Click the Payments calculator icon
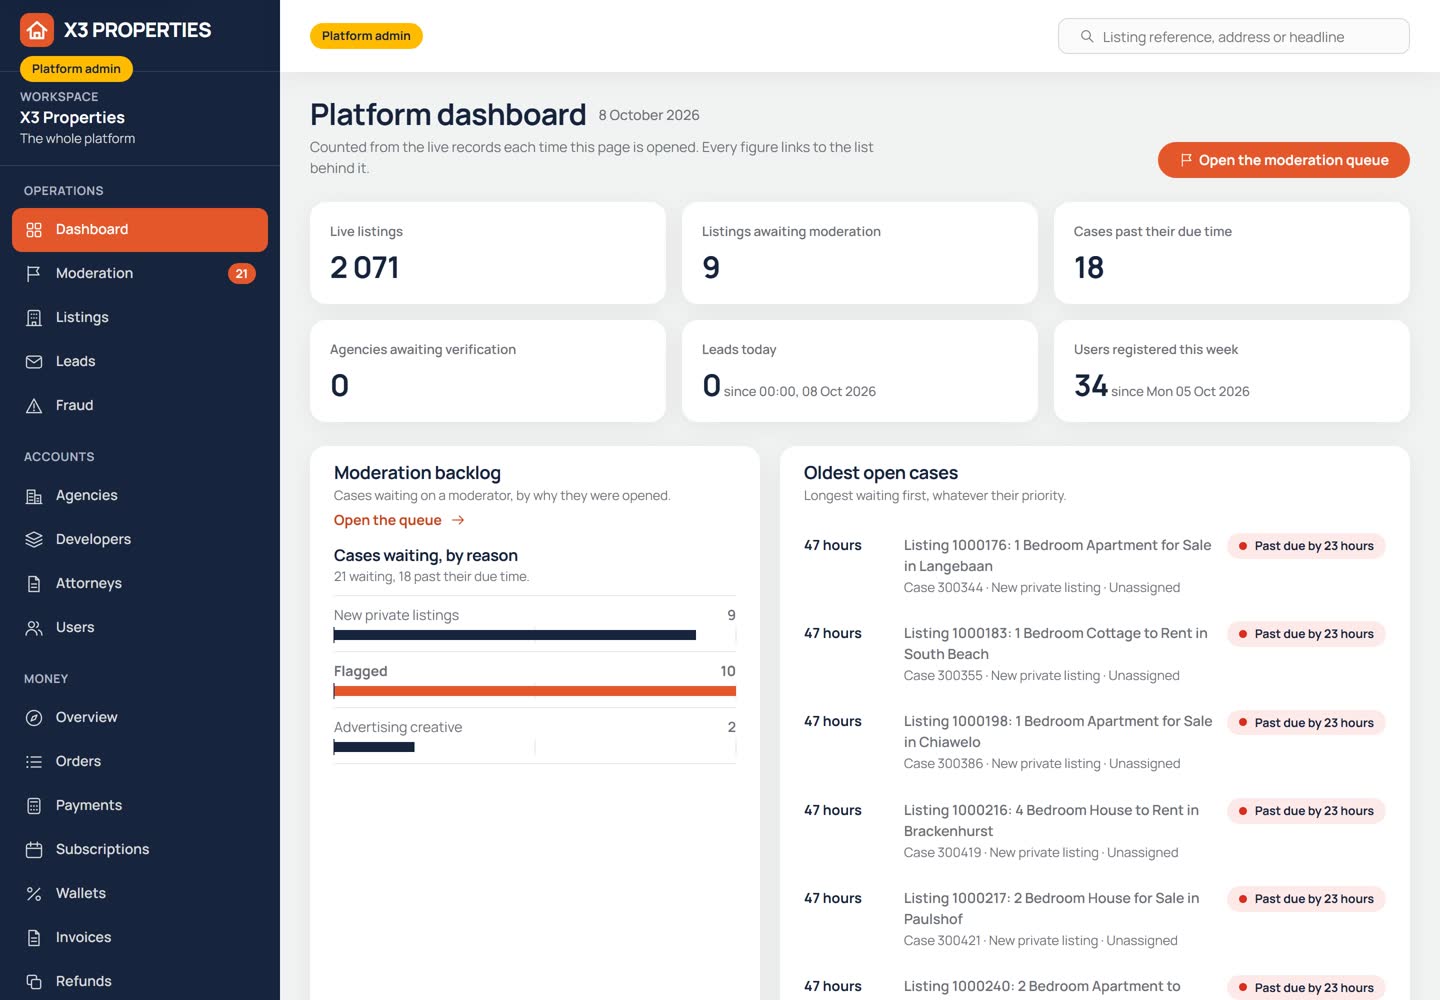 pyautogui.click(x=34, y=806)
